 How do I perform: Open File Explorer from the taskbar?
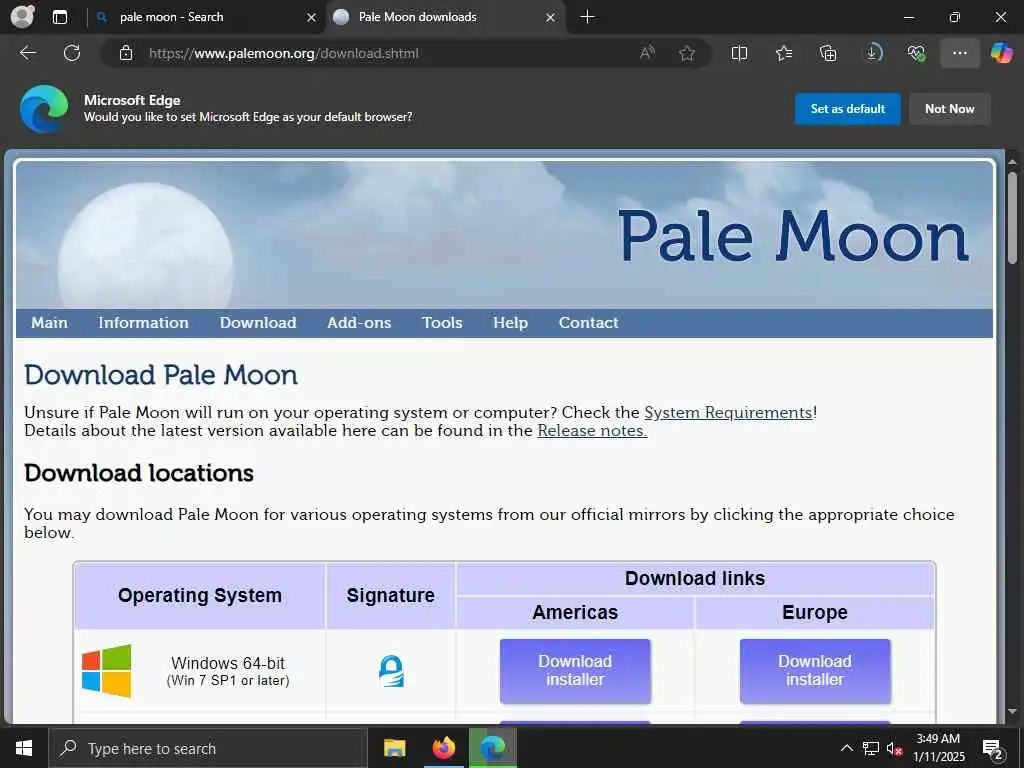click(394, 748)
